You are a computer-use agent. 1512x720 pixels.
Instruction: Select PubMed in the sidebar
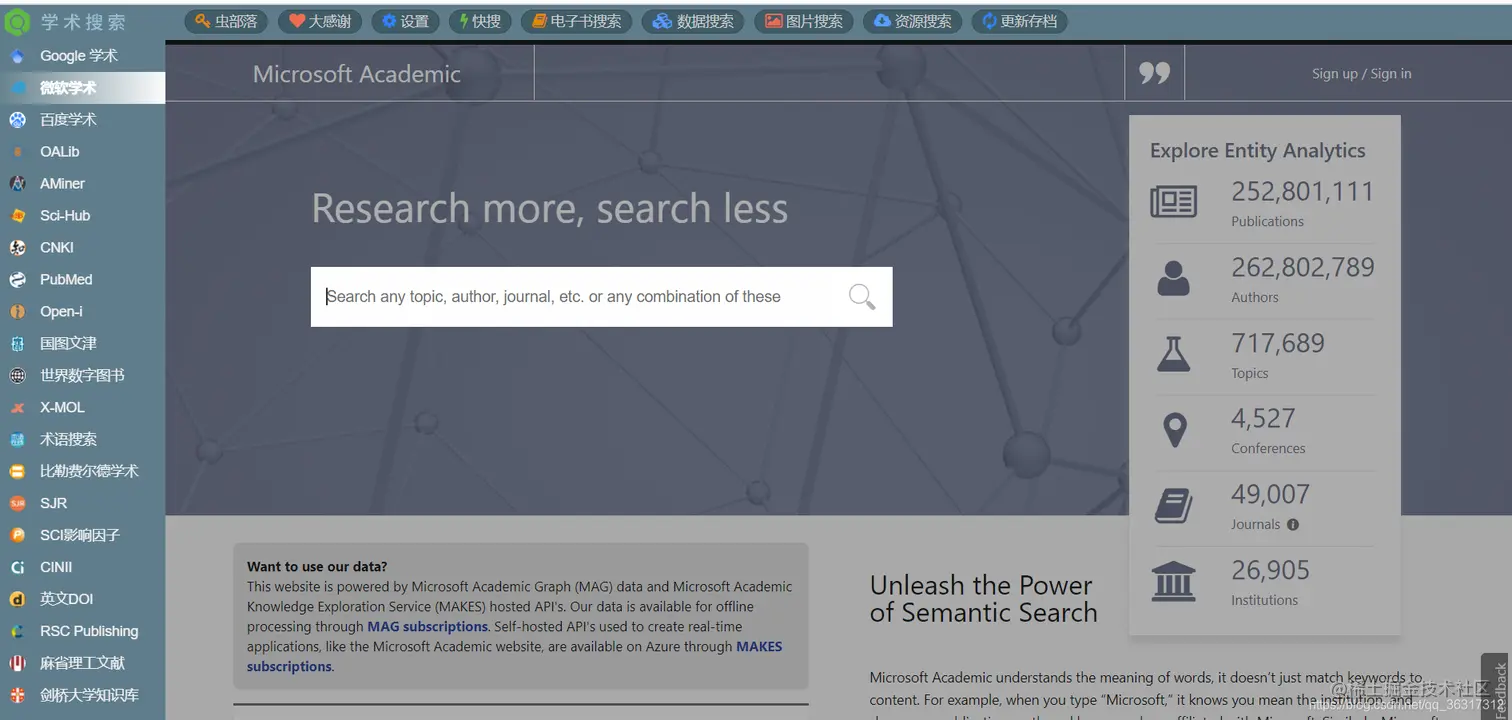click(82, 280)
